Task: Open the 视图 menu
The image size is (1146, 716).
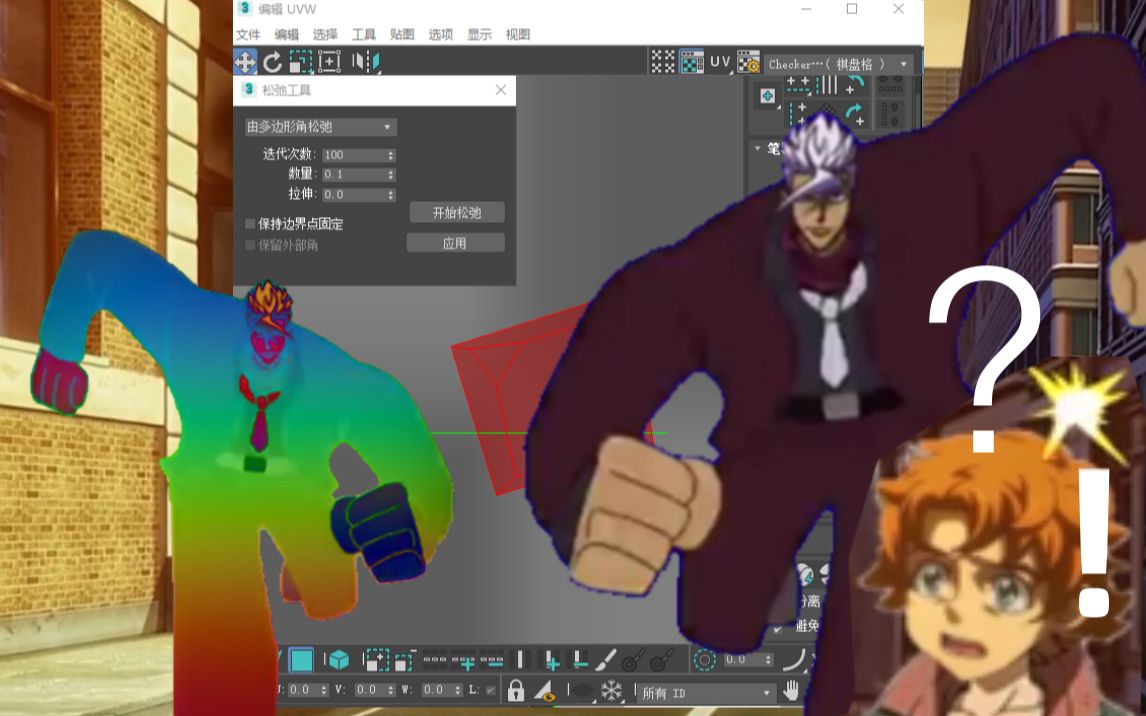Action: pos(518,34)
